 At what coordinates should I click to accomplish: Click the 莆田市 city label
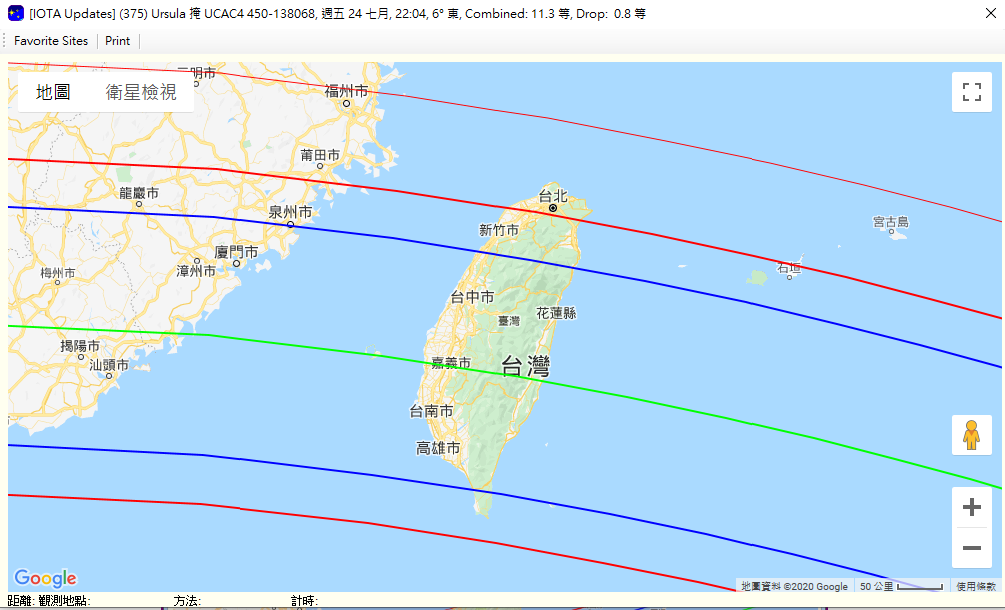tap(320, 155)
